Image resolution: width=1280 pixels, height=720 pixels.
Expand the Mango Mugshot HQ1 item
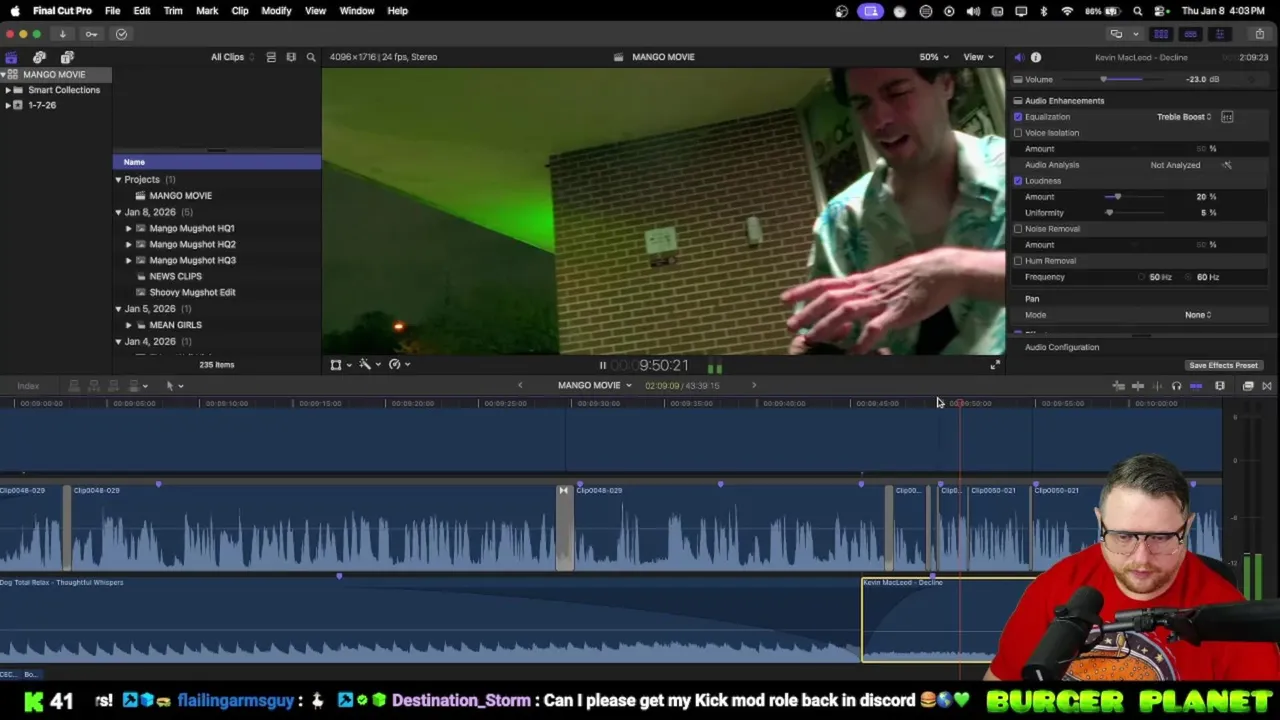tap(128, 228)
